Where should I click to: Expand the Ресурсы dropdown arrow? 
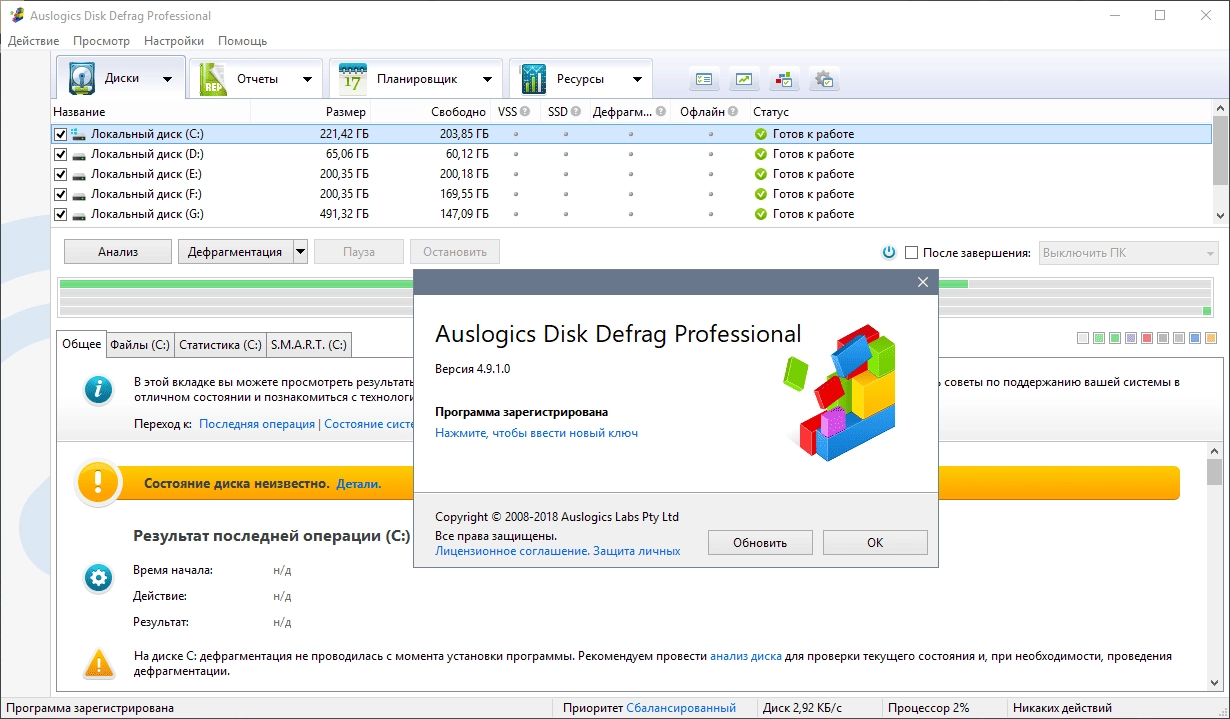coord(637,79)
